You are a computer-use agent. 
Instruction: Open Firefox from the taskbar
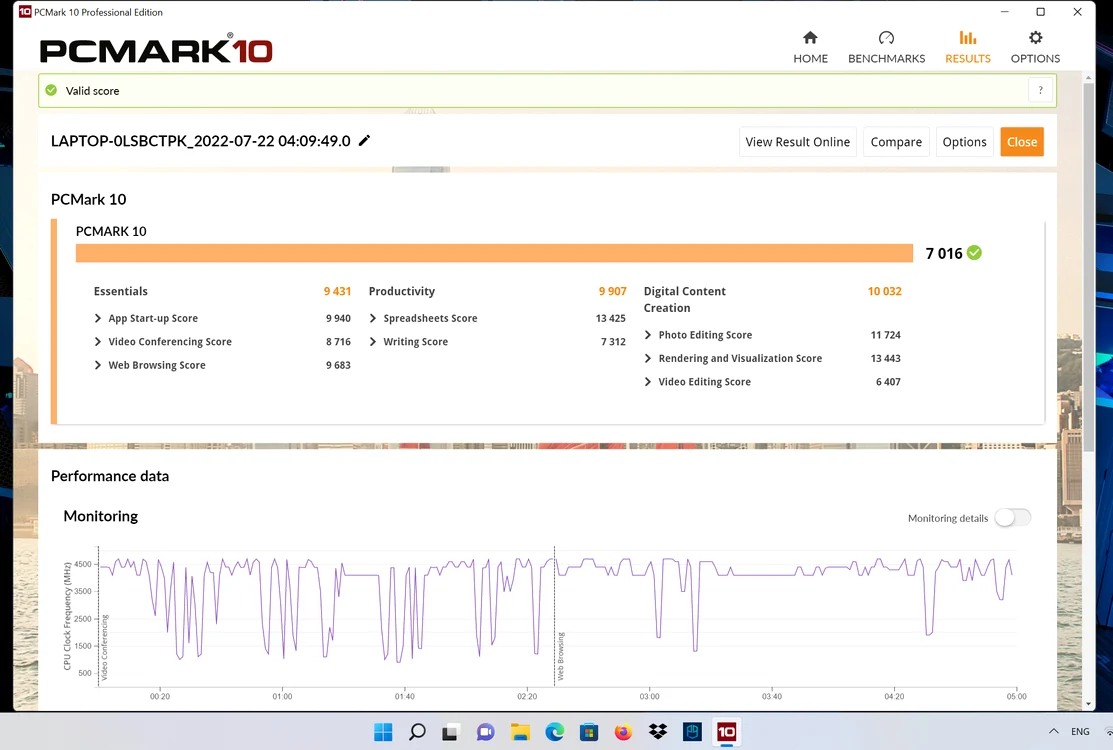[623, 732]
